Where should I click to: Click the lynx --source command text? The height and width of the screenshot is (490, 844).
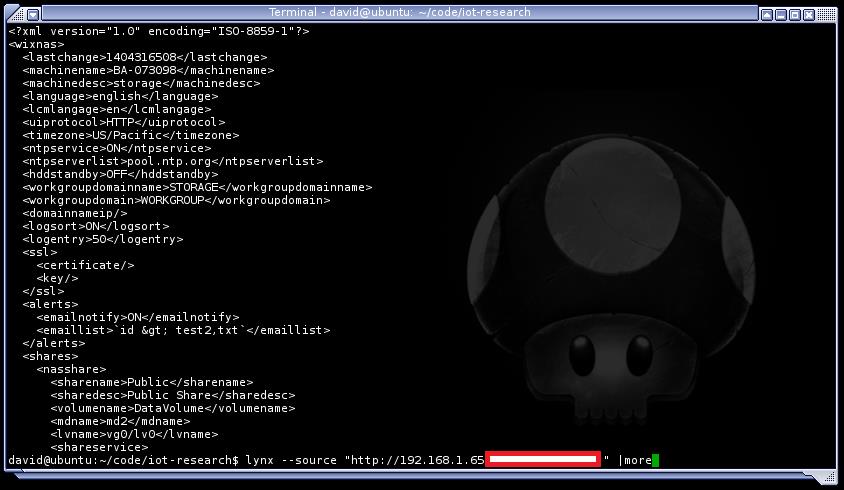click(291, 460)
